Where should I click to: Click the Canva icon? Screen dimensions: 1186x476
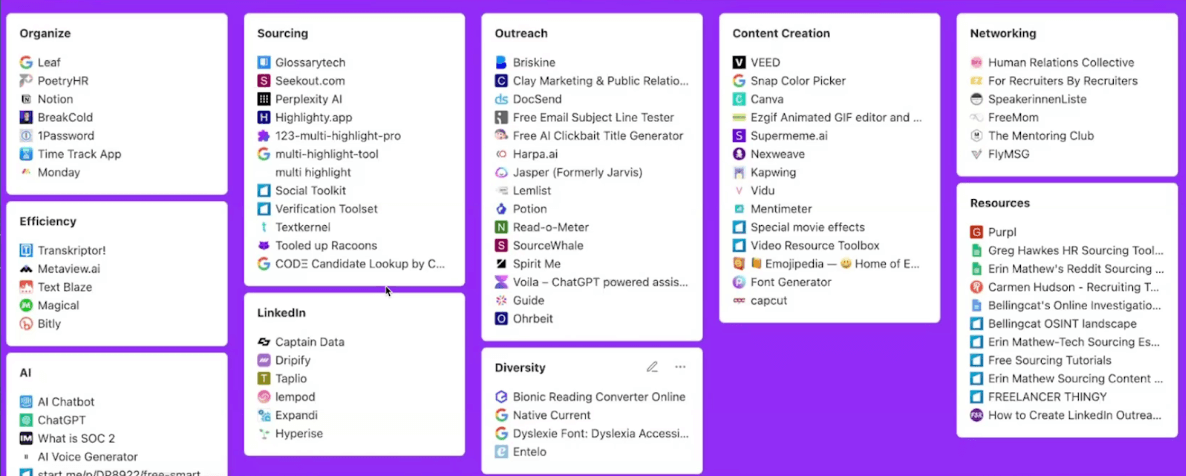[739, 99]
